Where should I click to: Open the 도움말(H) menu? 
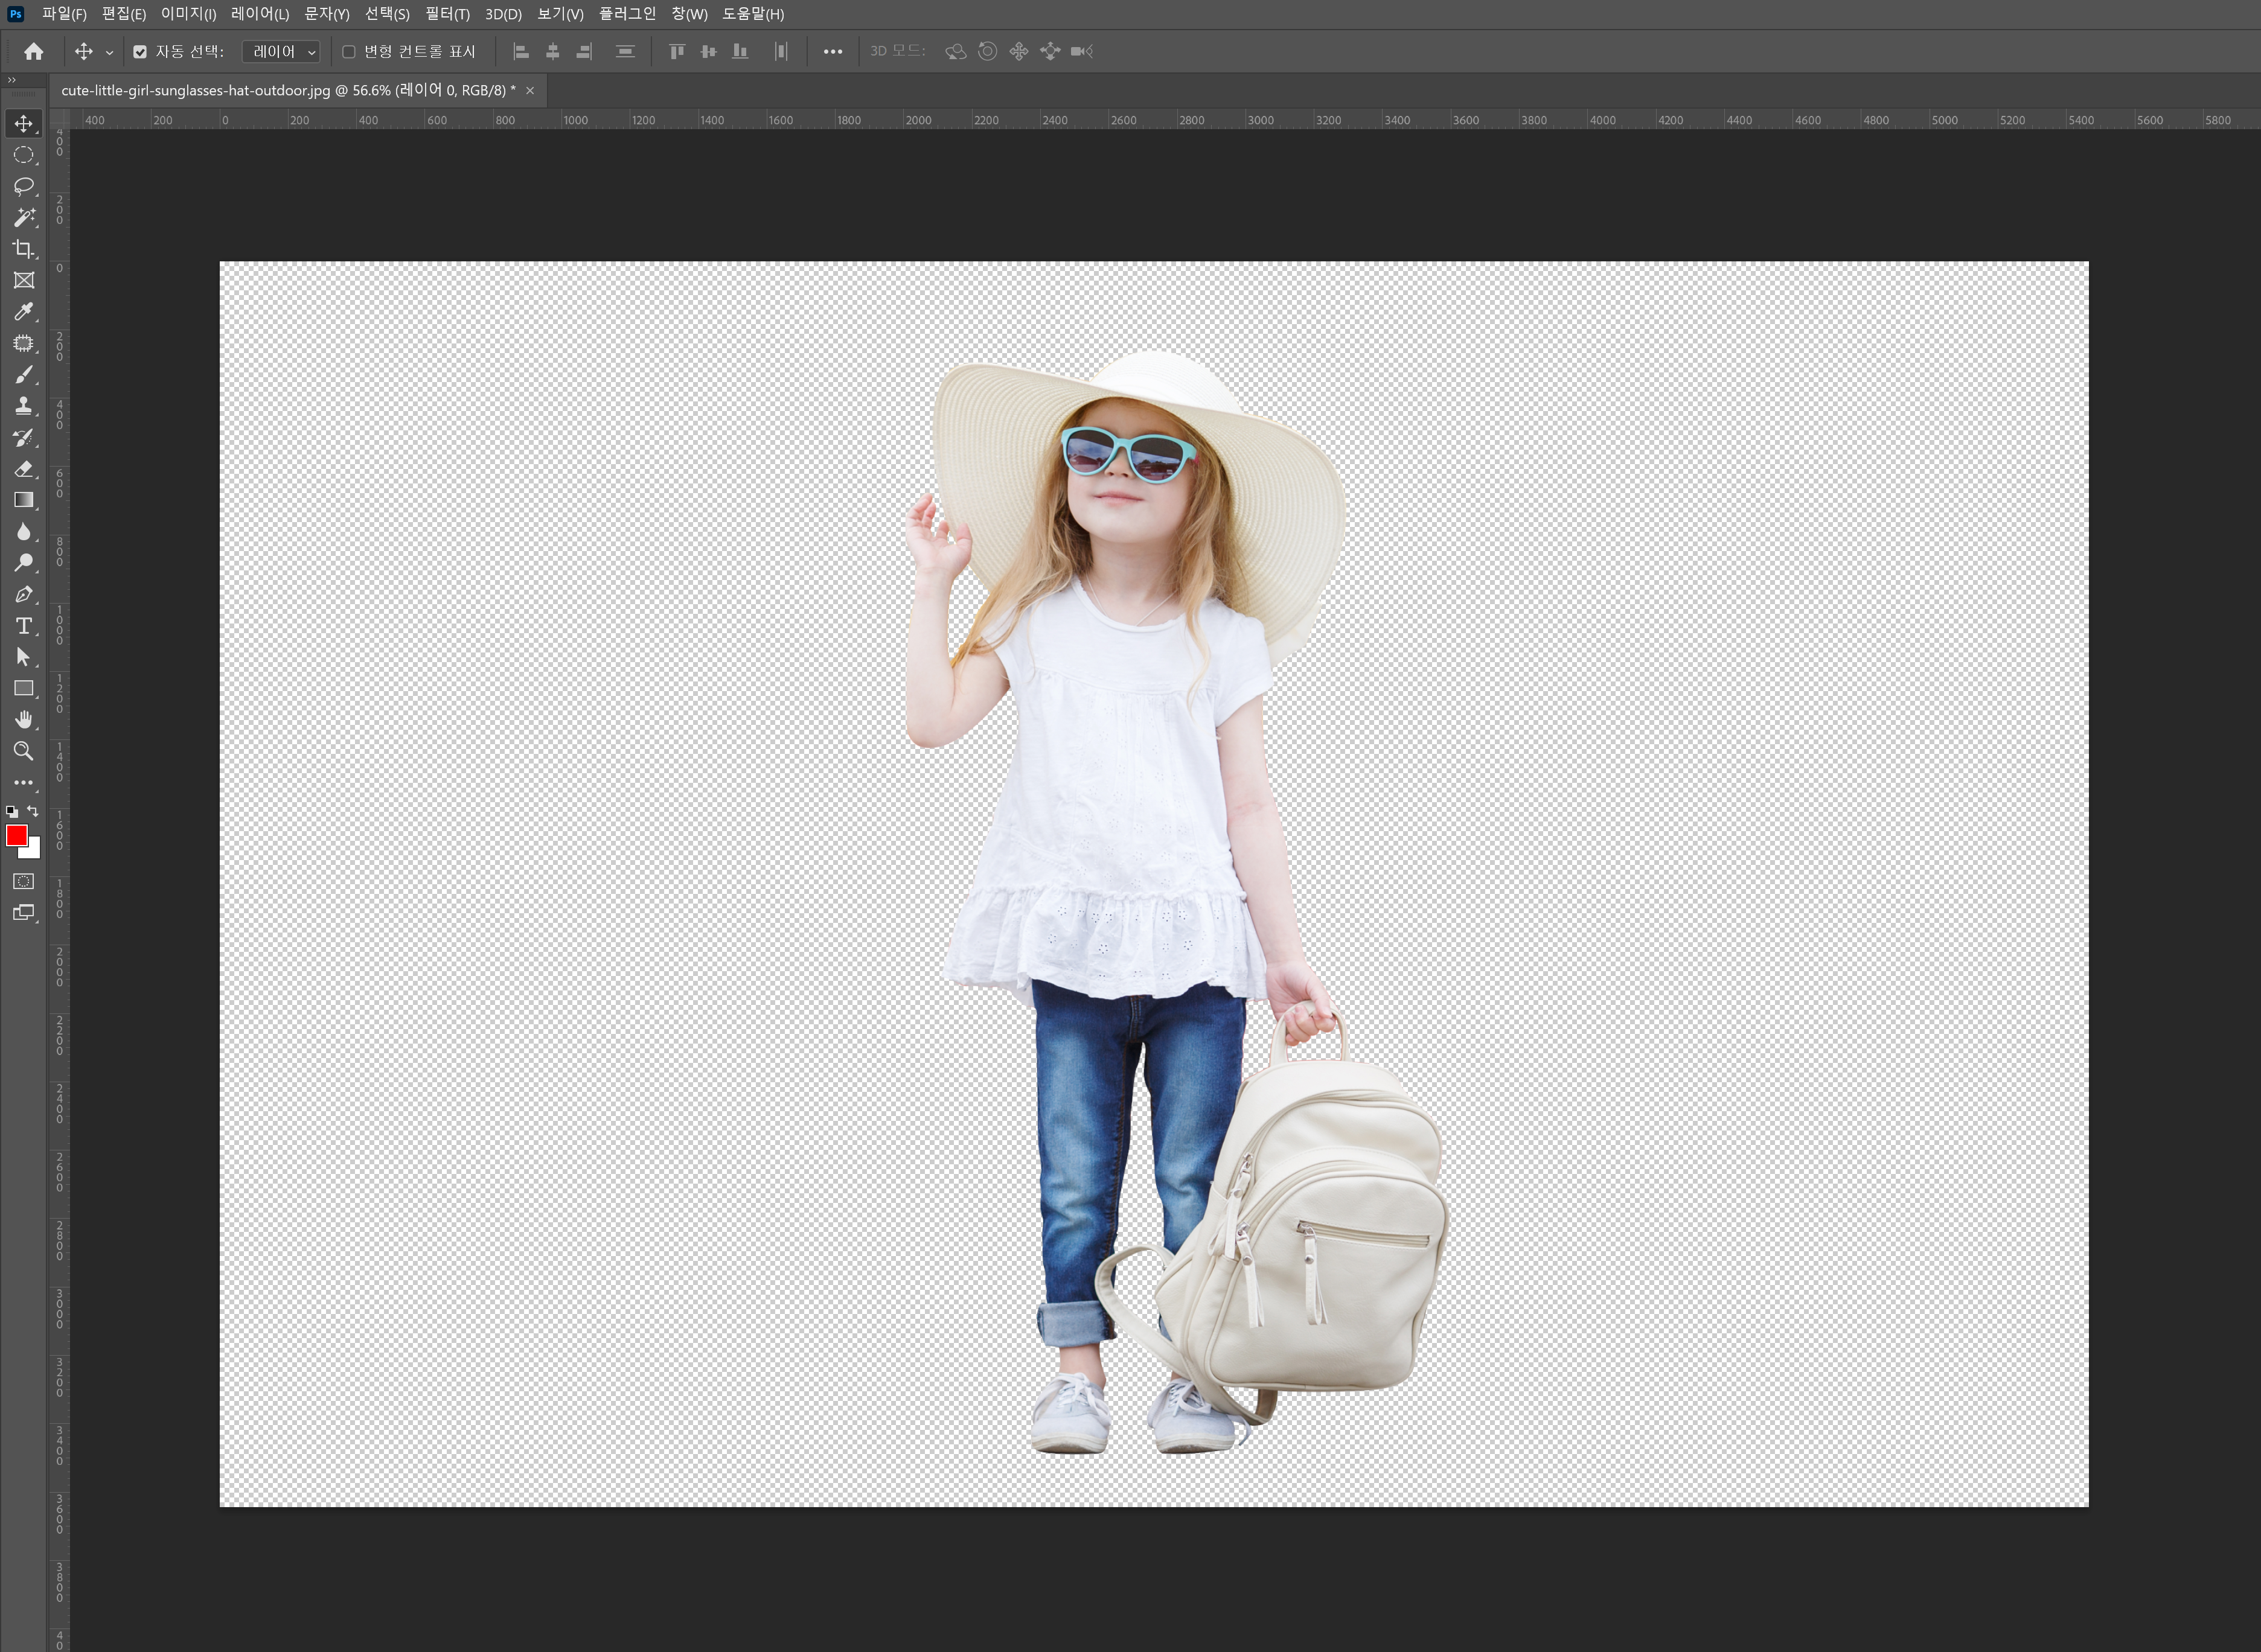point(753,14)
